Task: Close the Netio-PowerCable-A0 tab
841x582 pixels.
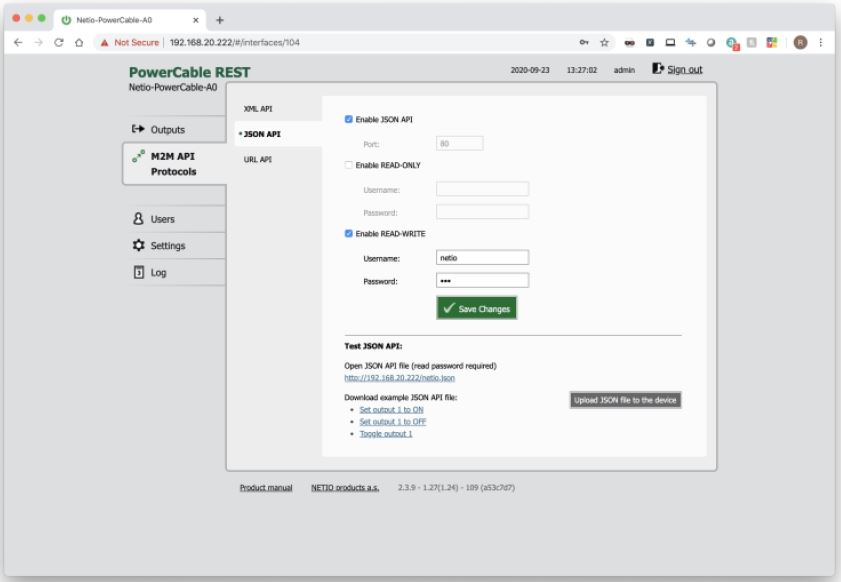Action: pos(196,20)
